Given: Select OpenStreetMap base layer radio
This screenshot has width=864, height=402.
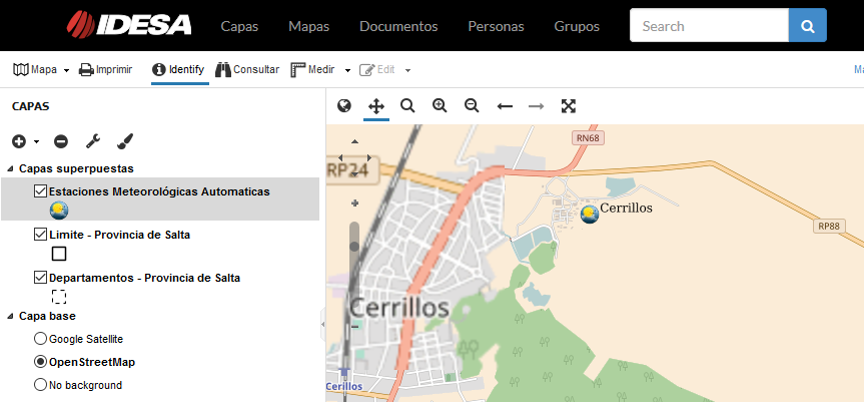Looking at the screenshot, I should [x=40, y=362].
